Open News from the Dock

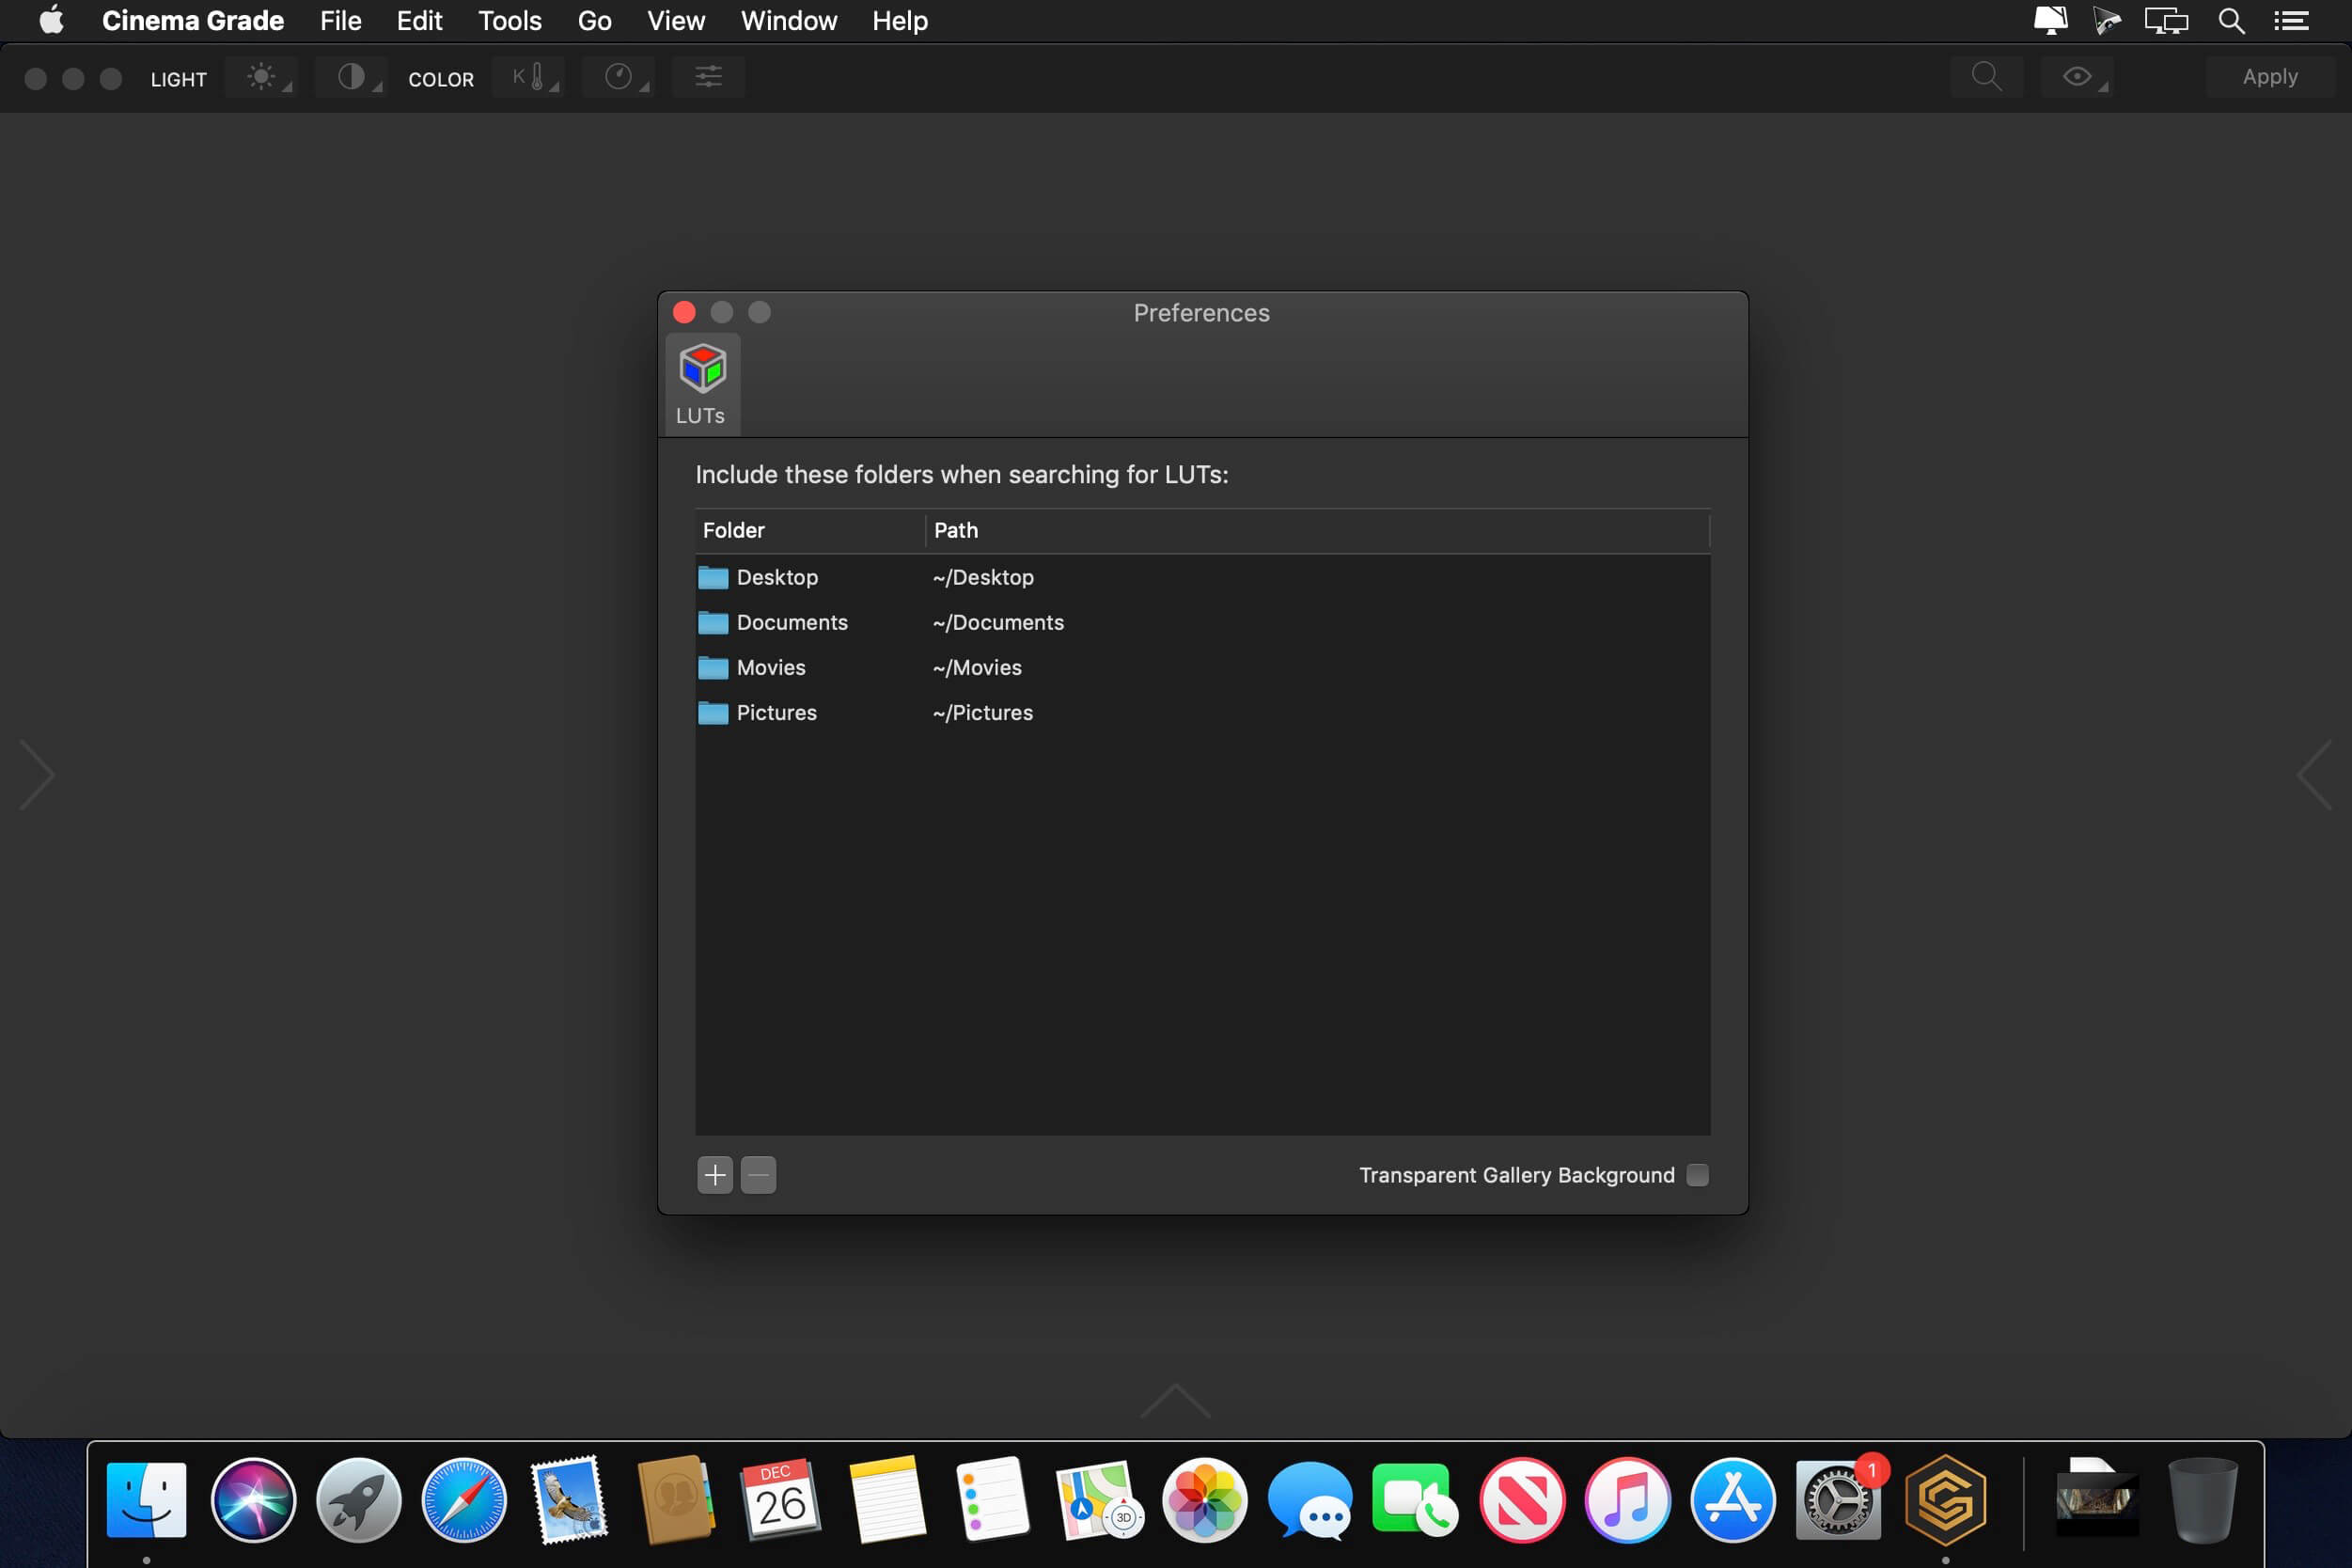coord(1522,1500)
